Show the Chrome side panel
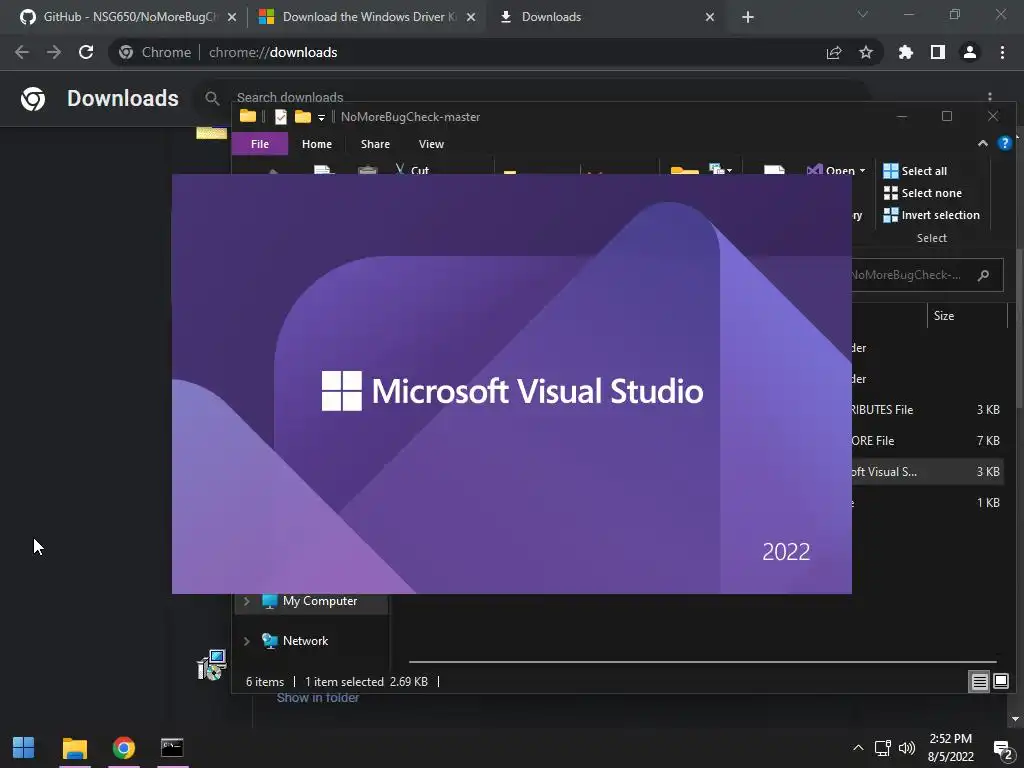The width and height of the screenshot is (1024, 768). point(938,52)
